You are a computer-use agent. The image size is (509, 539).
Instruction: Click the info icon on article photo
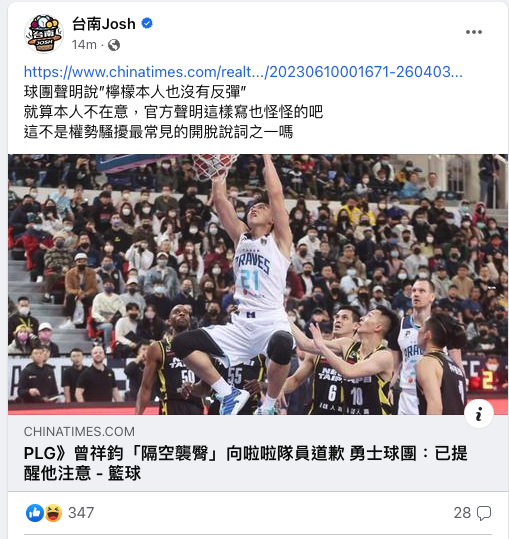point(479,414)
